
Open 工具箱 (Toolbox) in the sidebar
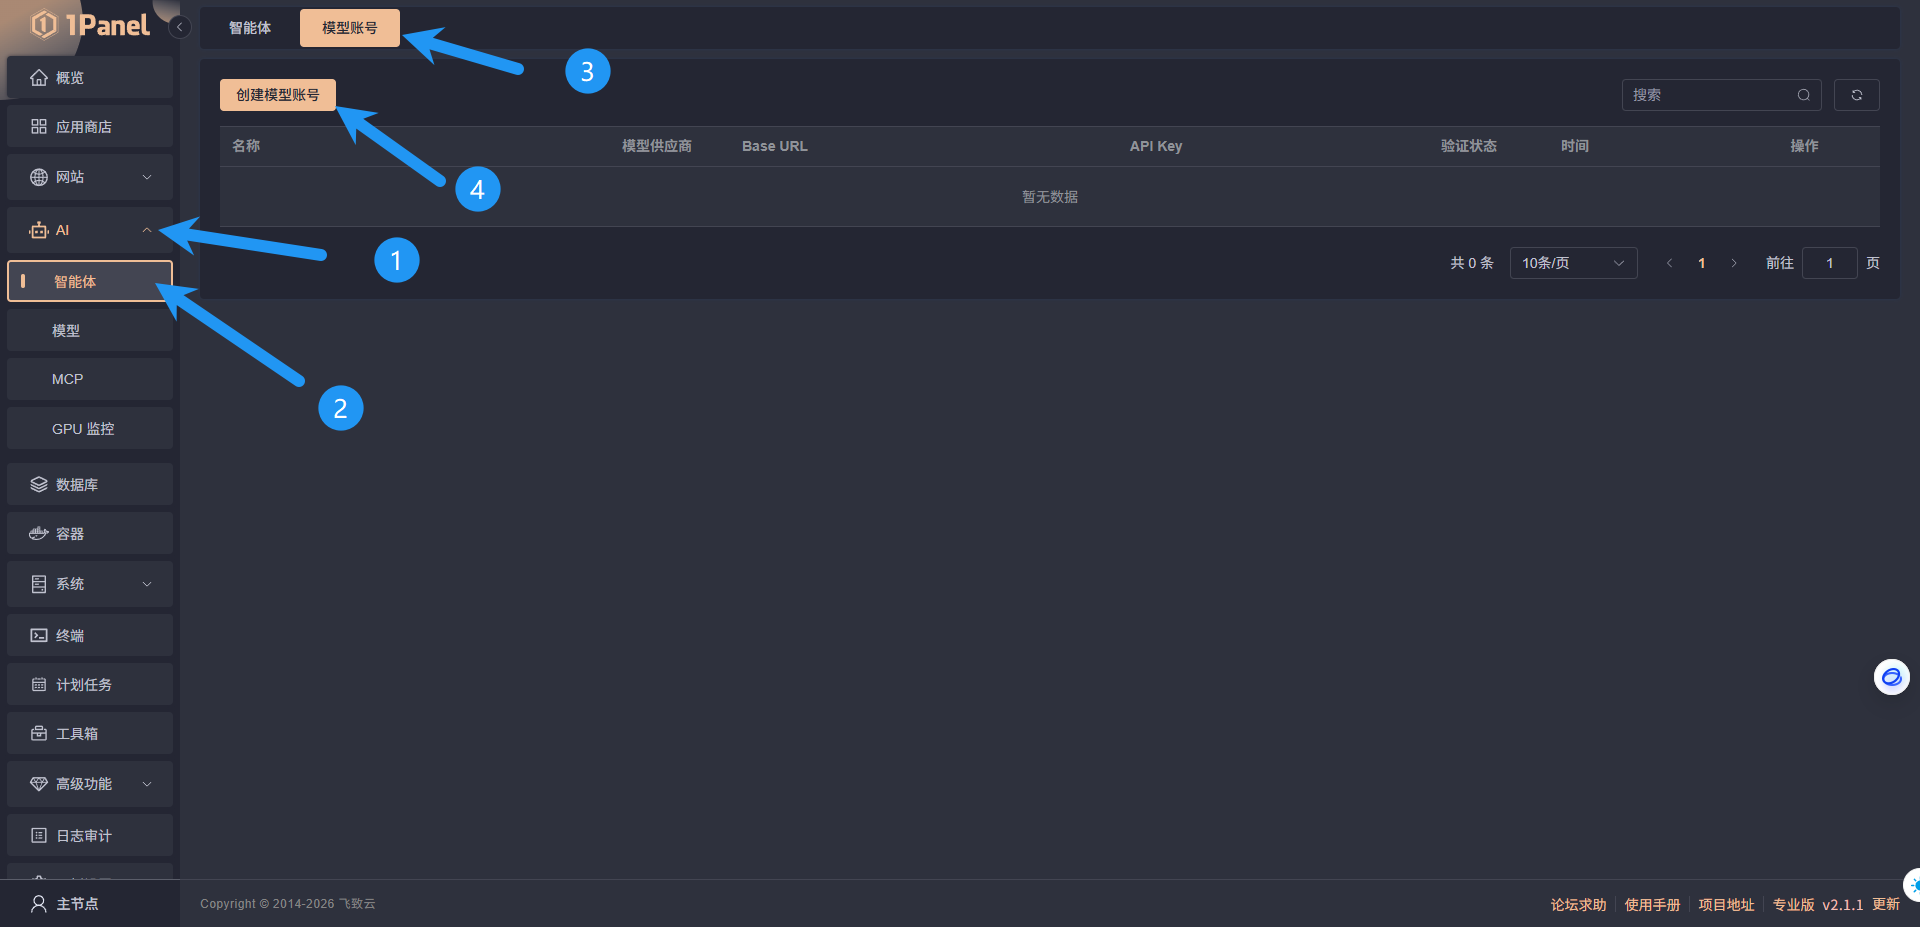point(76,734)
